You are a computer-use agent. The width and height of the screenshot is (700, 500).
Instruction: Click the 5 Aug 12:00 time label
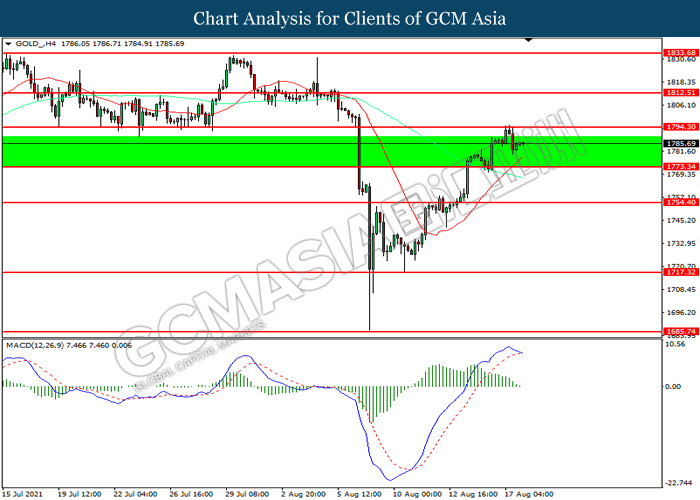tap(359, 494)
